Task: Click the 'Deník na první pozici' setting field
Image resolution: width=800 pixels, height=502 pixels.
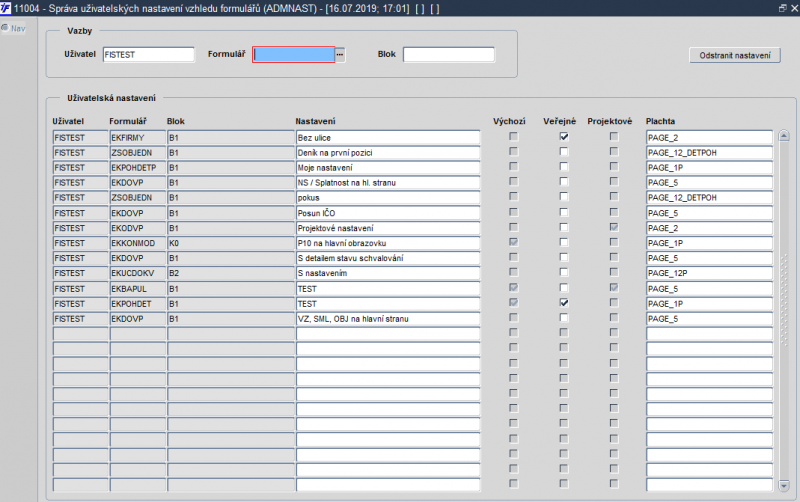Action: tap(387, 152)
